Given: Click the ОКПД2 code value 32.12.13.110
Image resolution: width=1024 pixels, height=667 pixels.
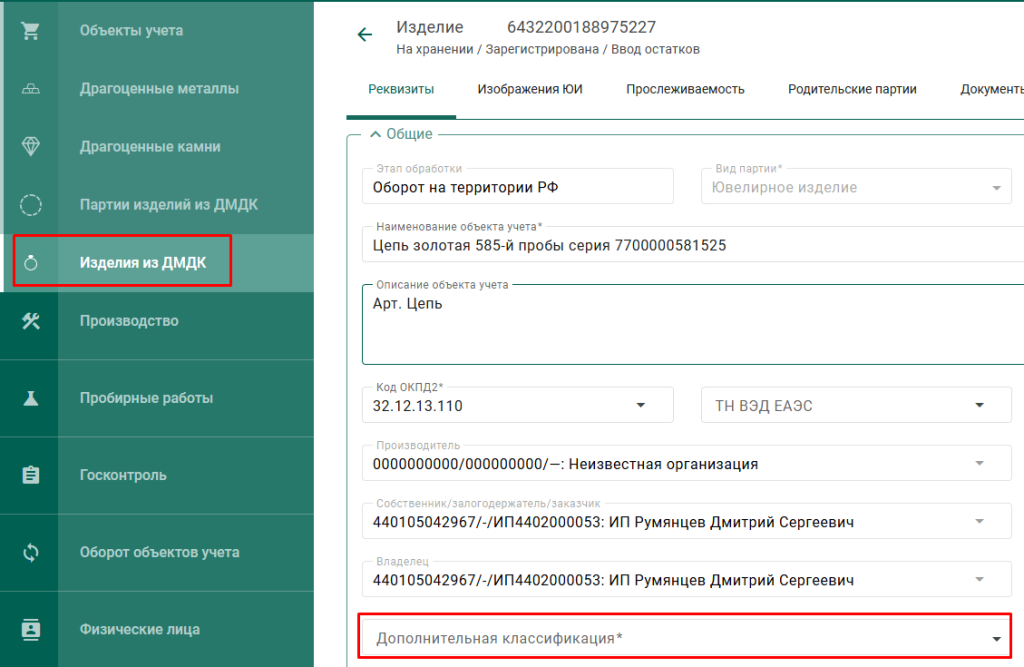Looking at the screenshot, I should coord(417,406).
